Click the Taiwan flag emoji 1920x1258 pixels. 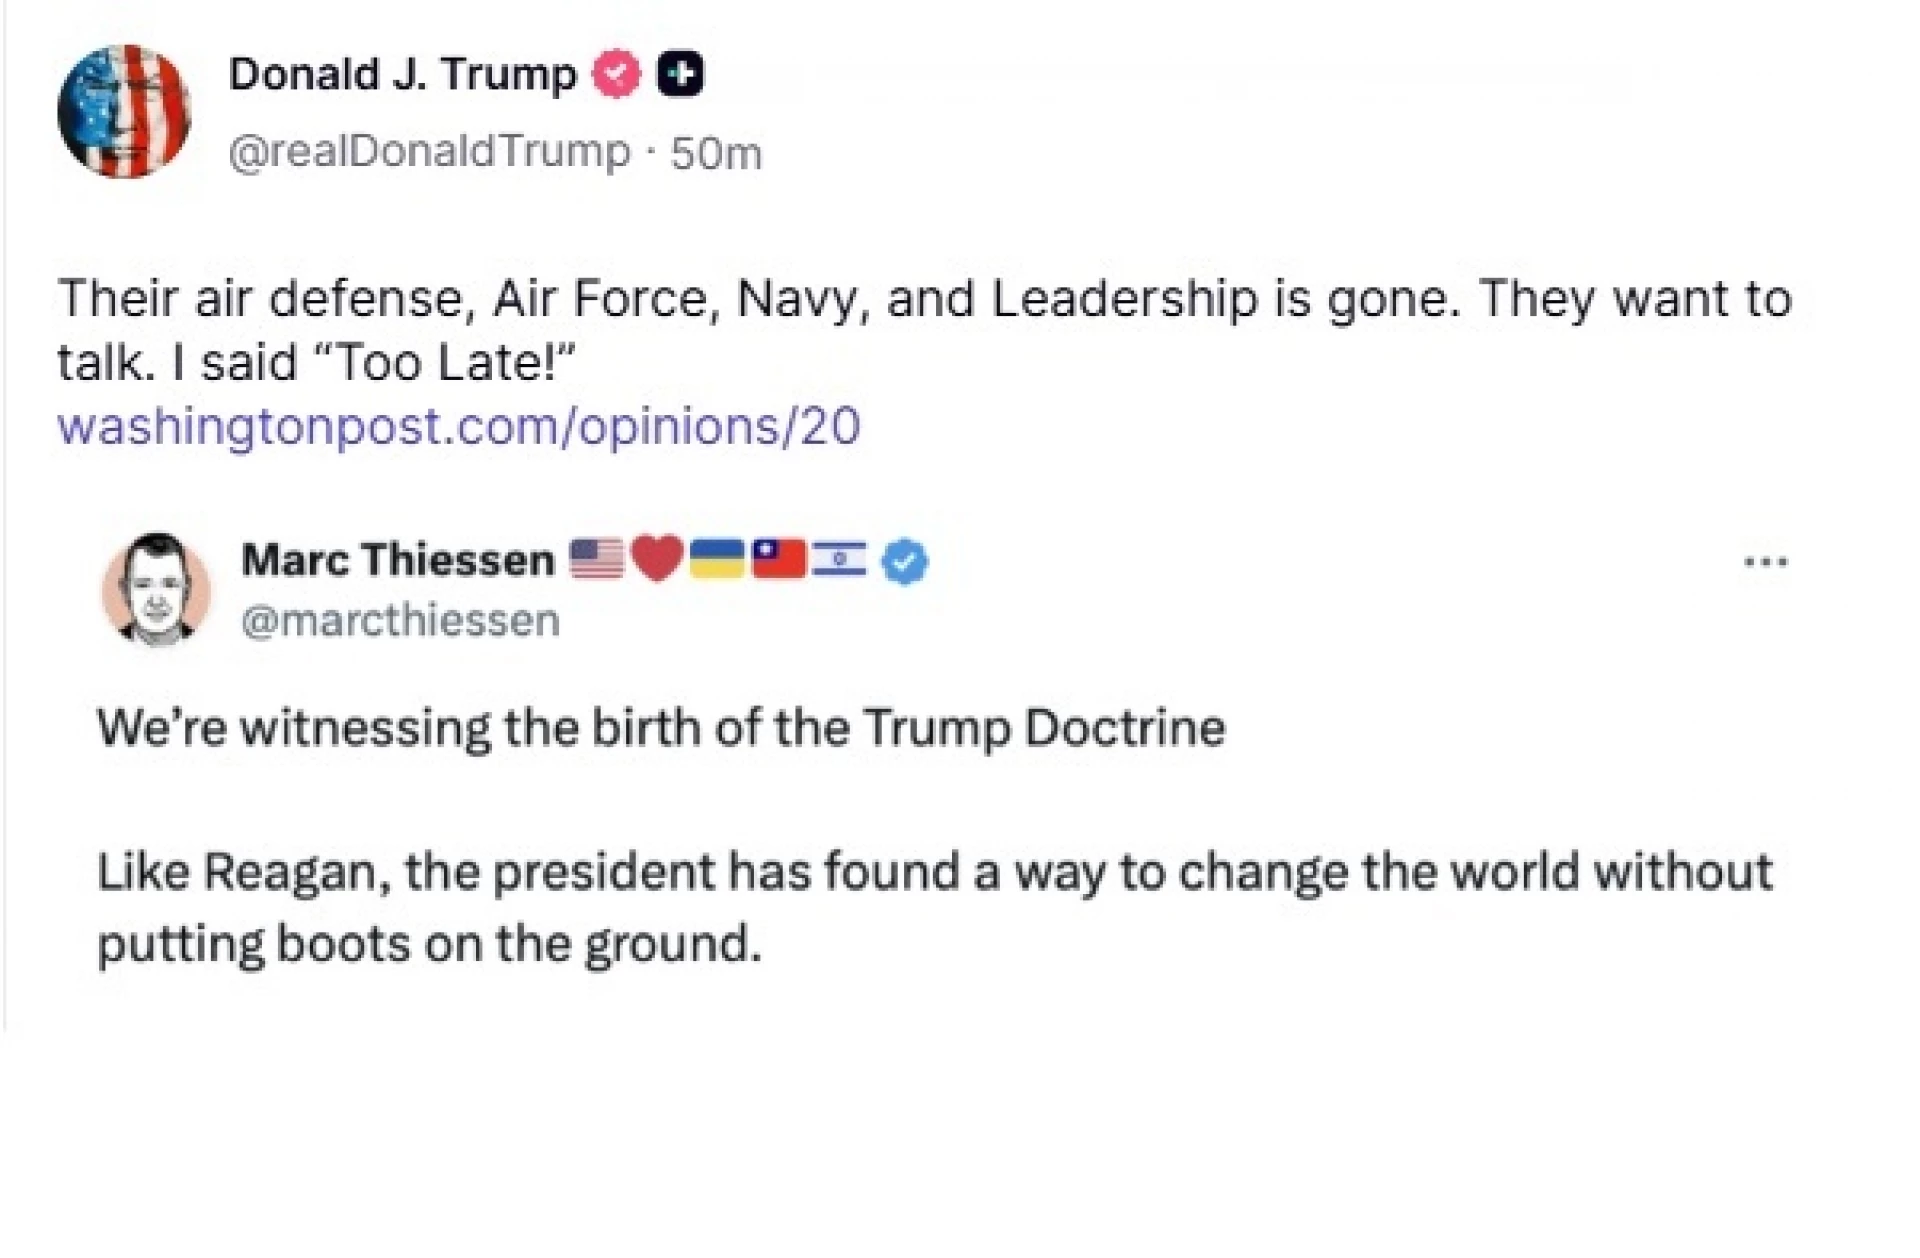pyautogui.click(x=778, y=559)
